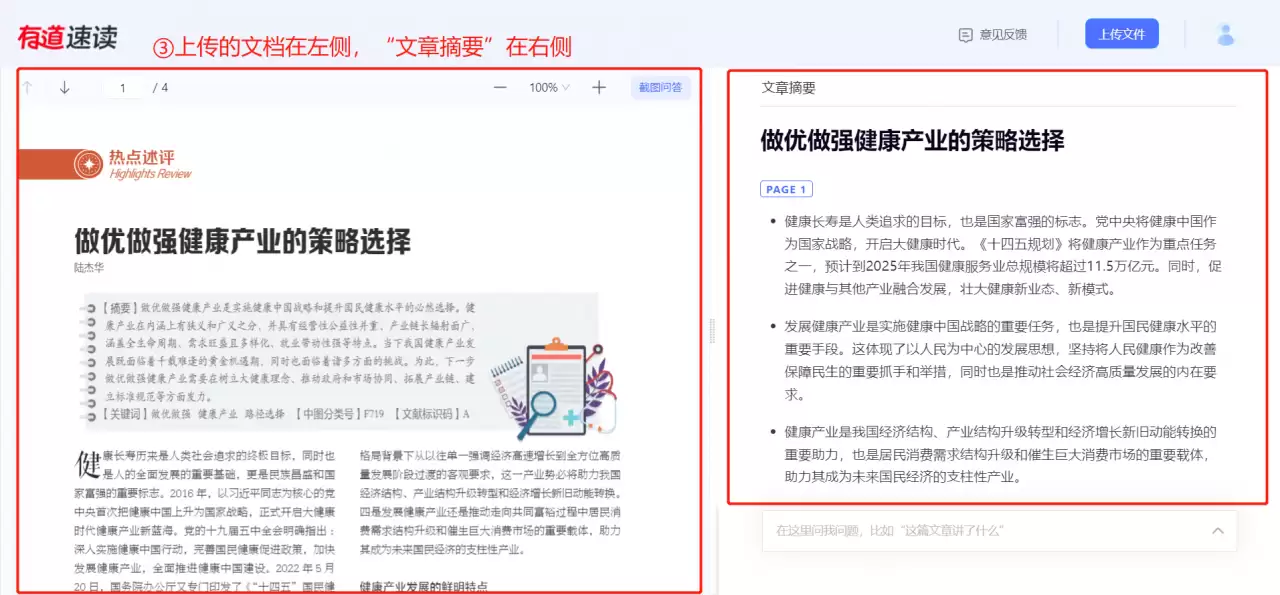The image size is (1280, 595).
Task: Click the panel divider drag handle
Action: 713,330
